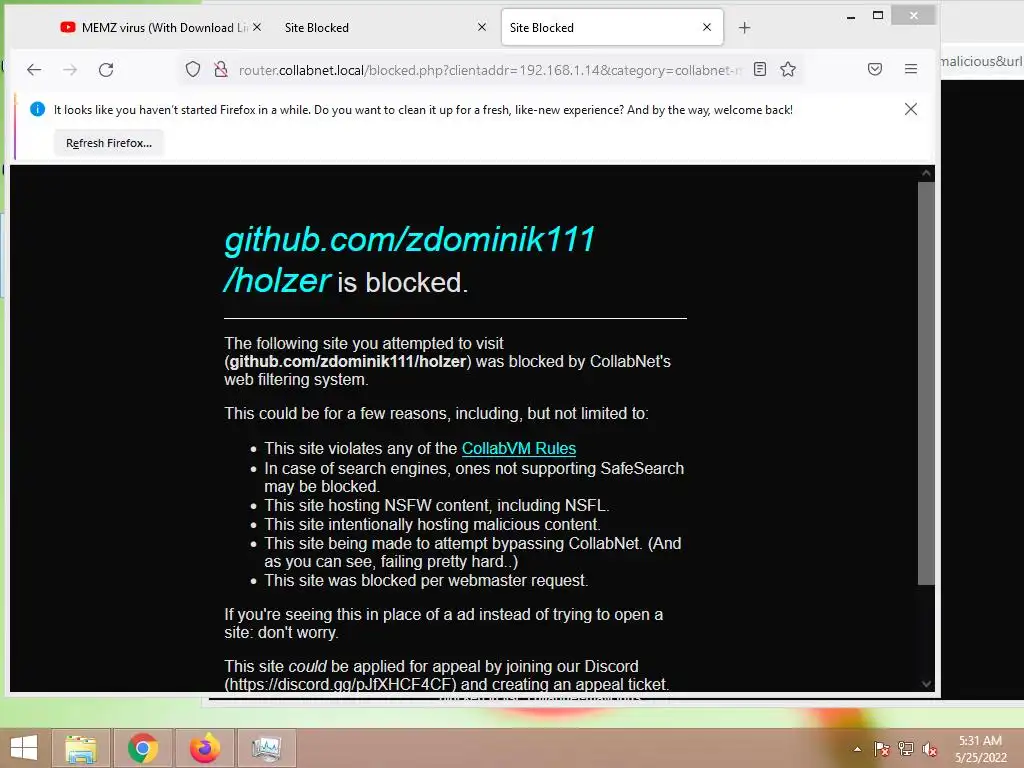Click the scrollbar down arrow
This screenshot has height=768, width=1024.
coord(926,684)
